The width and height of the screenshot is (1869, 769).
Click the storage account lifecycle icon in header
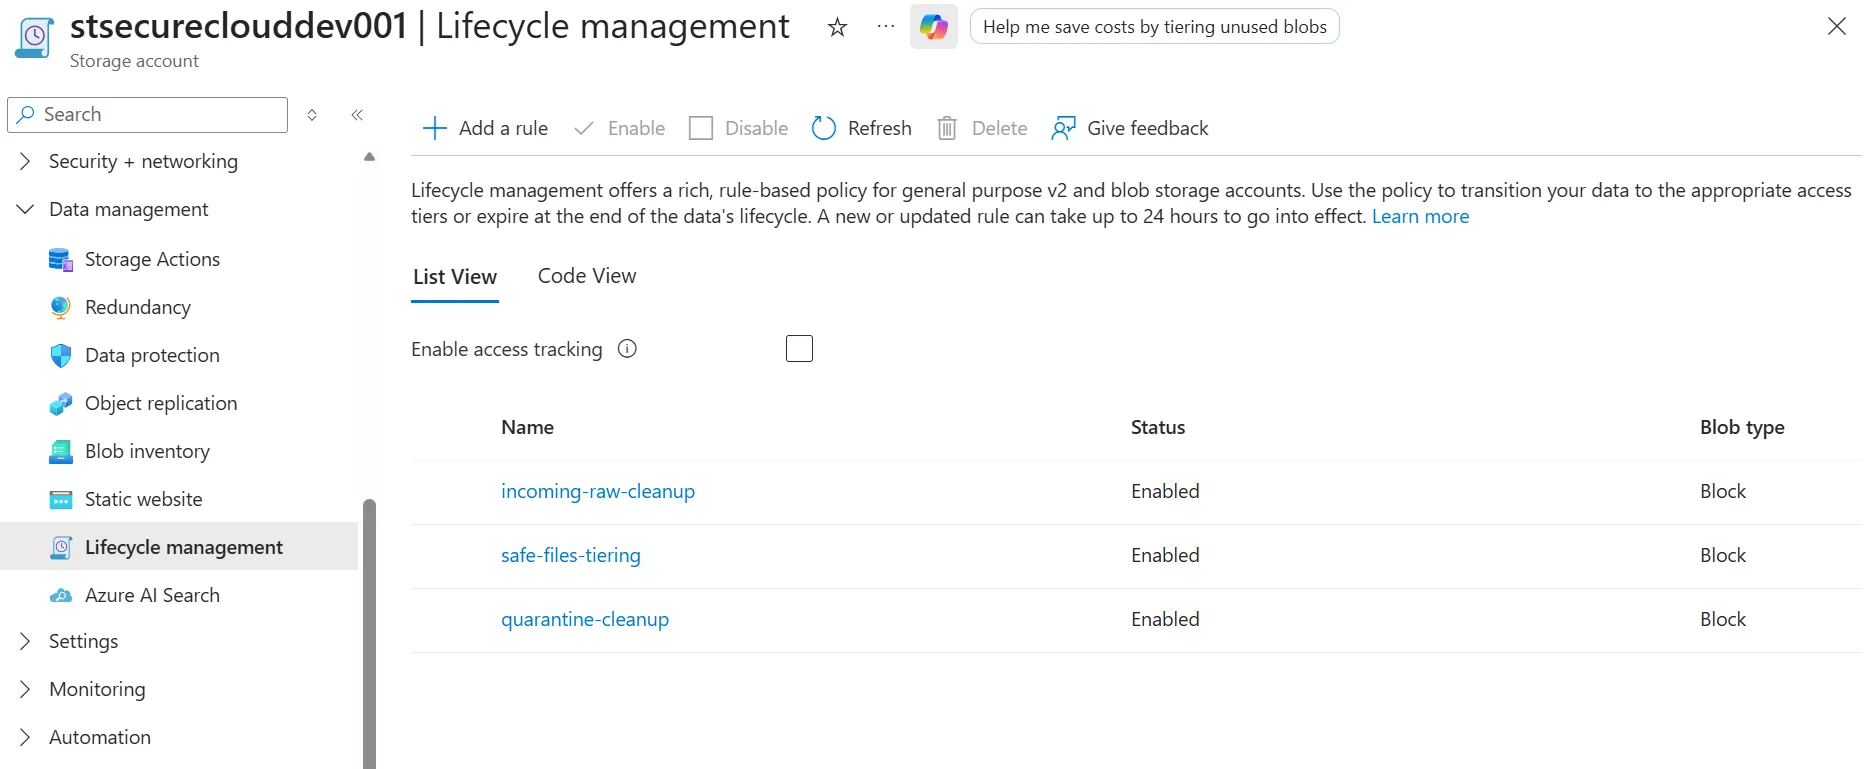[34, 37]
